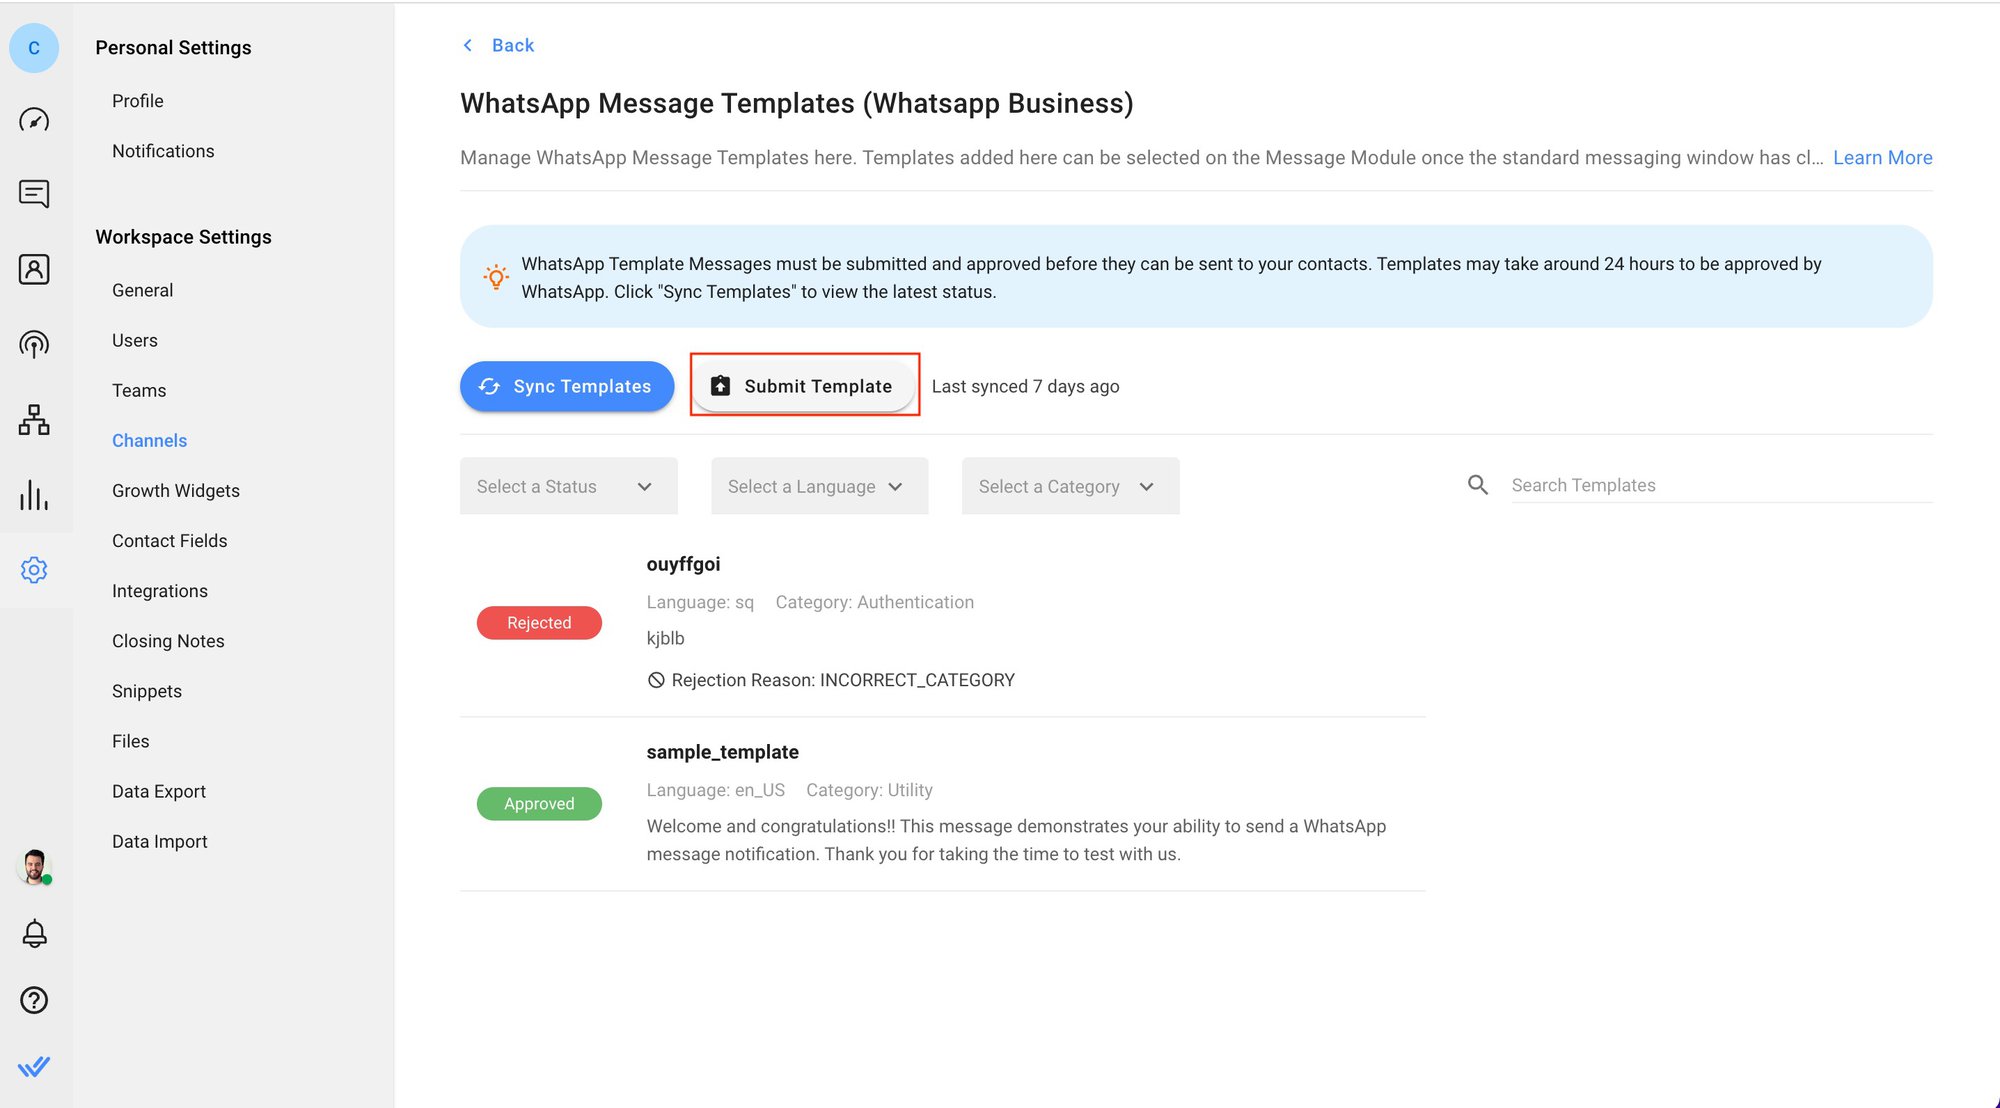Open Notifications under Personal Settings
The image size is (2000, 1108).
click(x=163, y=151)
